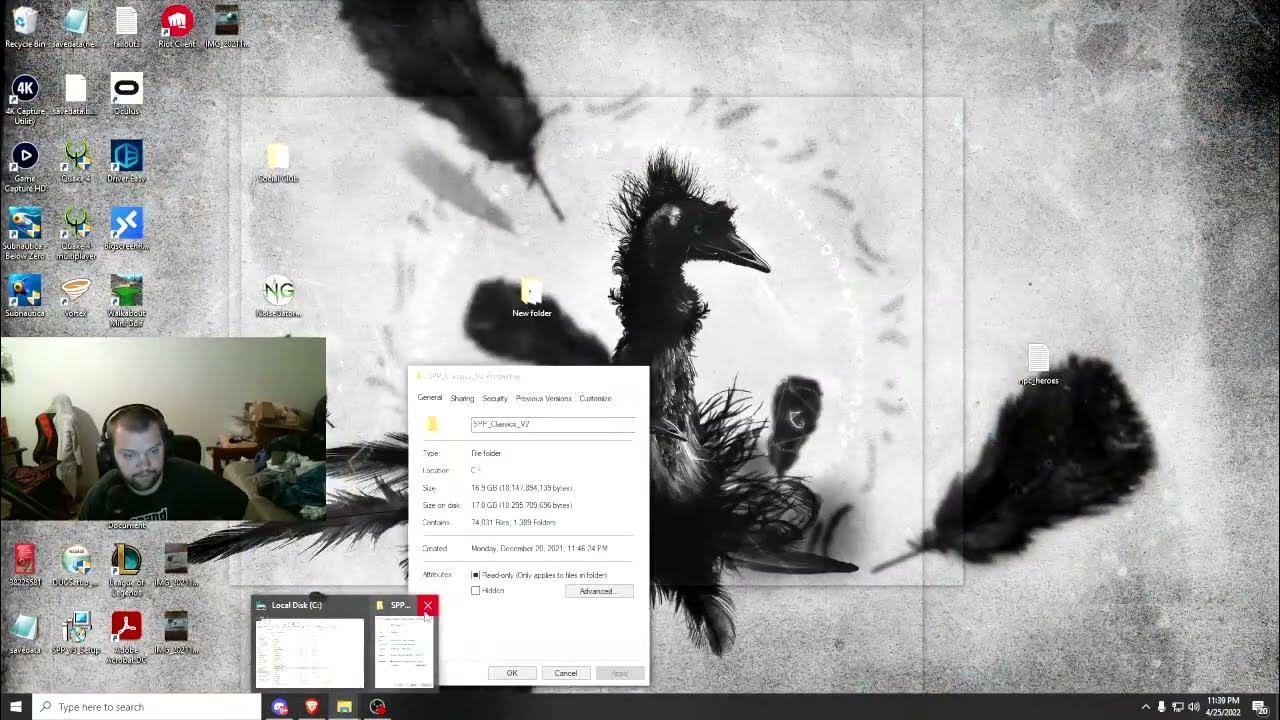Switch to the Customize tab

[595, 398]
